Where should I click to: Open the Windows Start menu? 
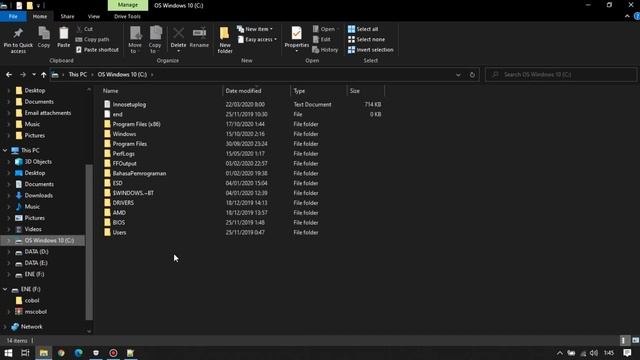tap(8, 353)
